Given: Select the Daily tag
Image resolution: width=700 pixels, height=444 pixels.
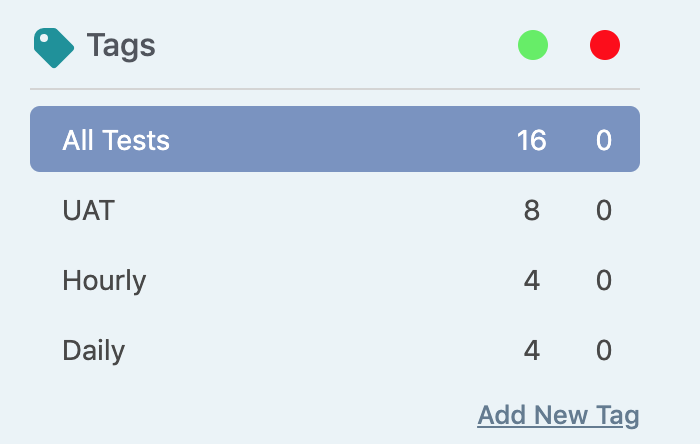Looking at the screenshot, I should tap(335, 350).
